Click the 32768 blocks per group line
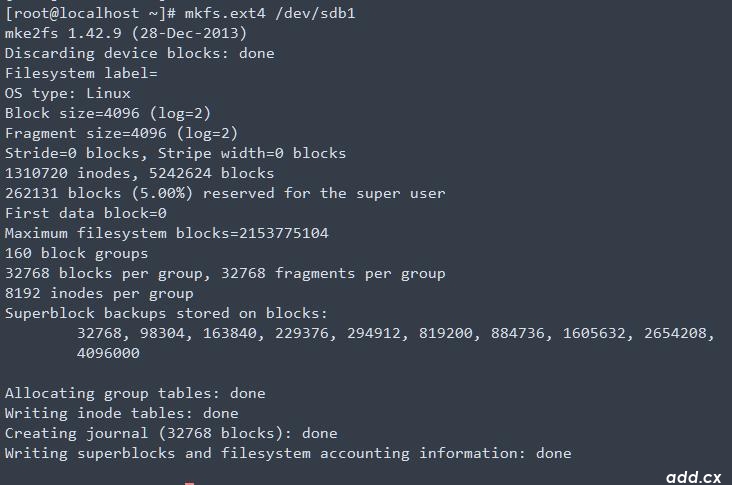This screenshot has width=732, height=485. (x=225, y=274)
